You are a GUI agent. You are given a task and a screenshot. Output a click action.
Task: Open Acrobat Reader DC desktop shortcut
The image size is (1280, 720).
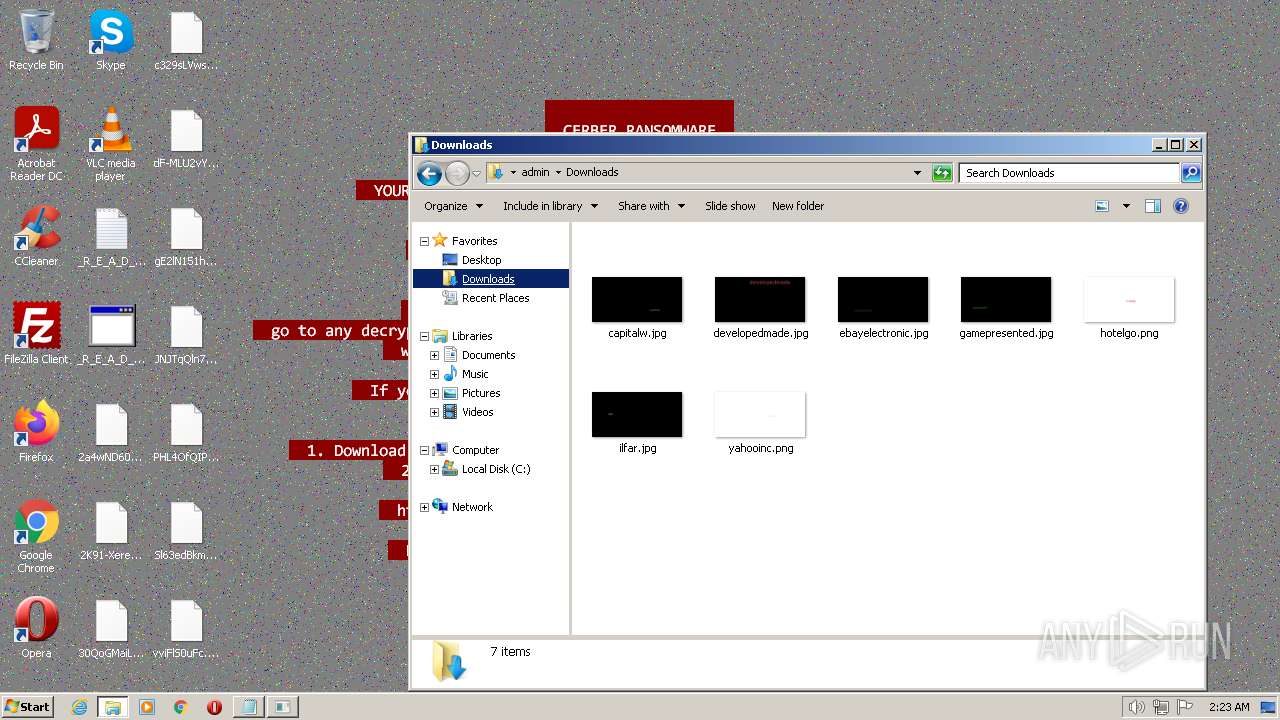point(36,144)
